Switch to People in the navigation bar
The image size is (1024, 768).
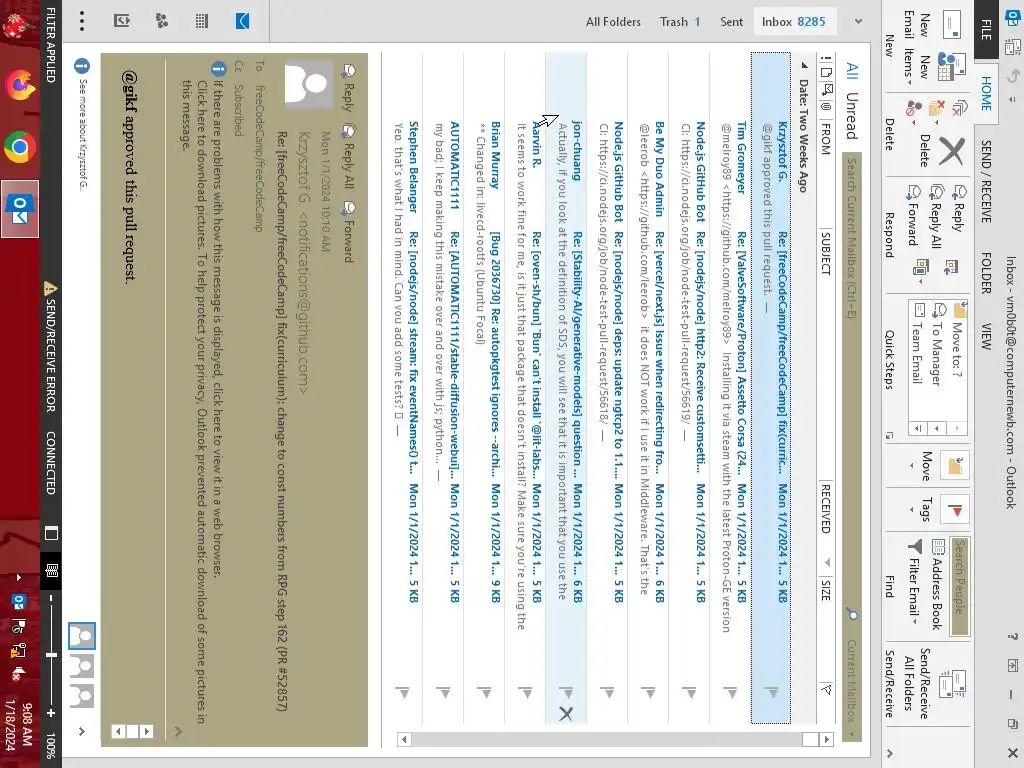click(x=161, y=21)
